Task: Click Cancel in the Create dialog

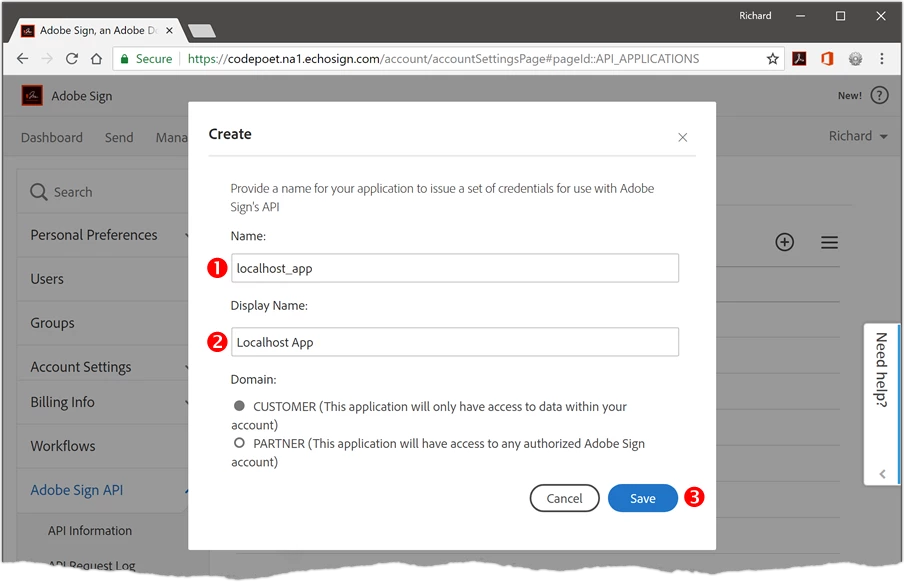Action: point(564,498)
